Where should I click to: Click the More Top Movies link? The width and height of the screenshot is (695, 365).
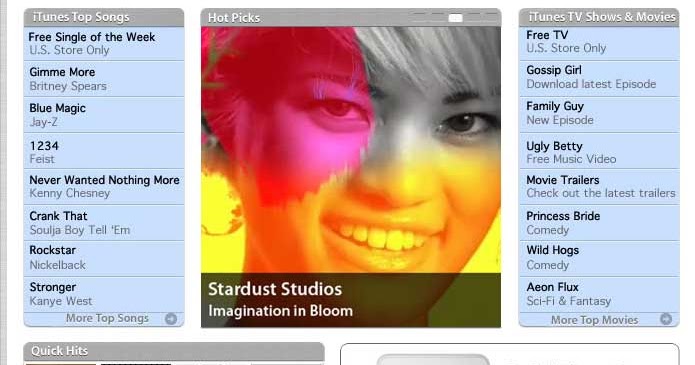click(594, 320)
